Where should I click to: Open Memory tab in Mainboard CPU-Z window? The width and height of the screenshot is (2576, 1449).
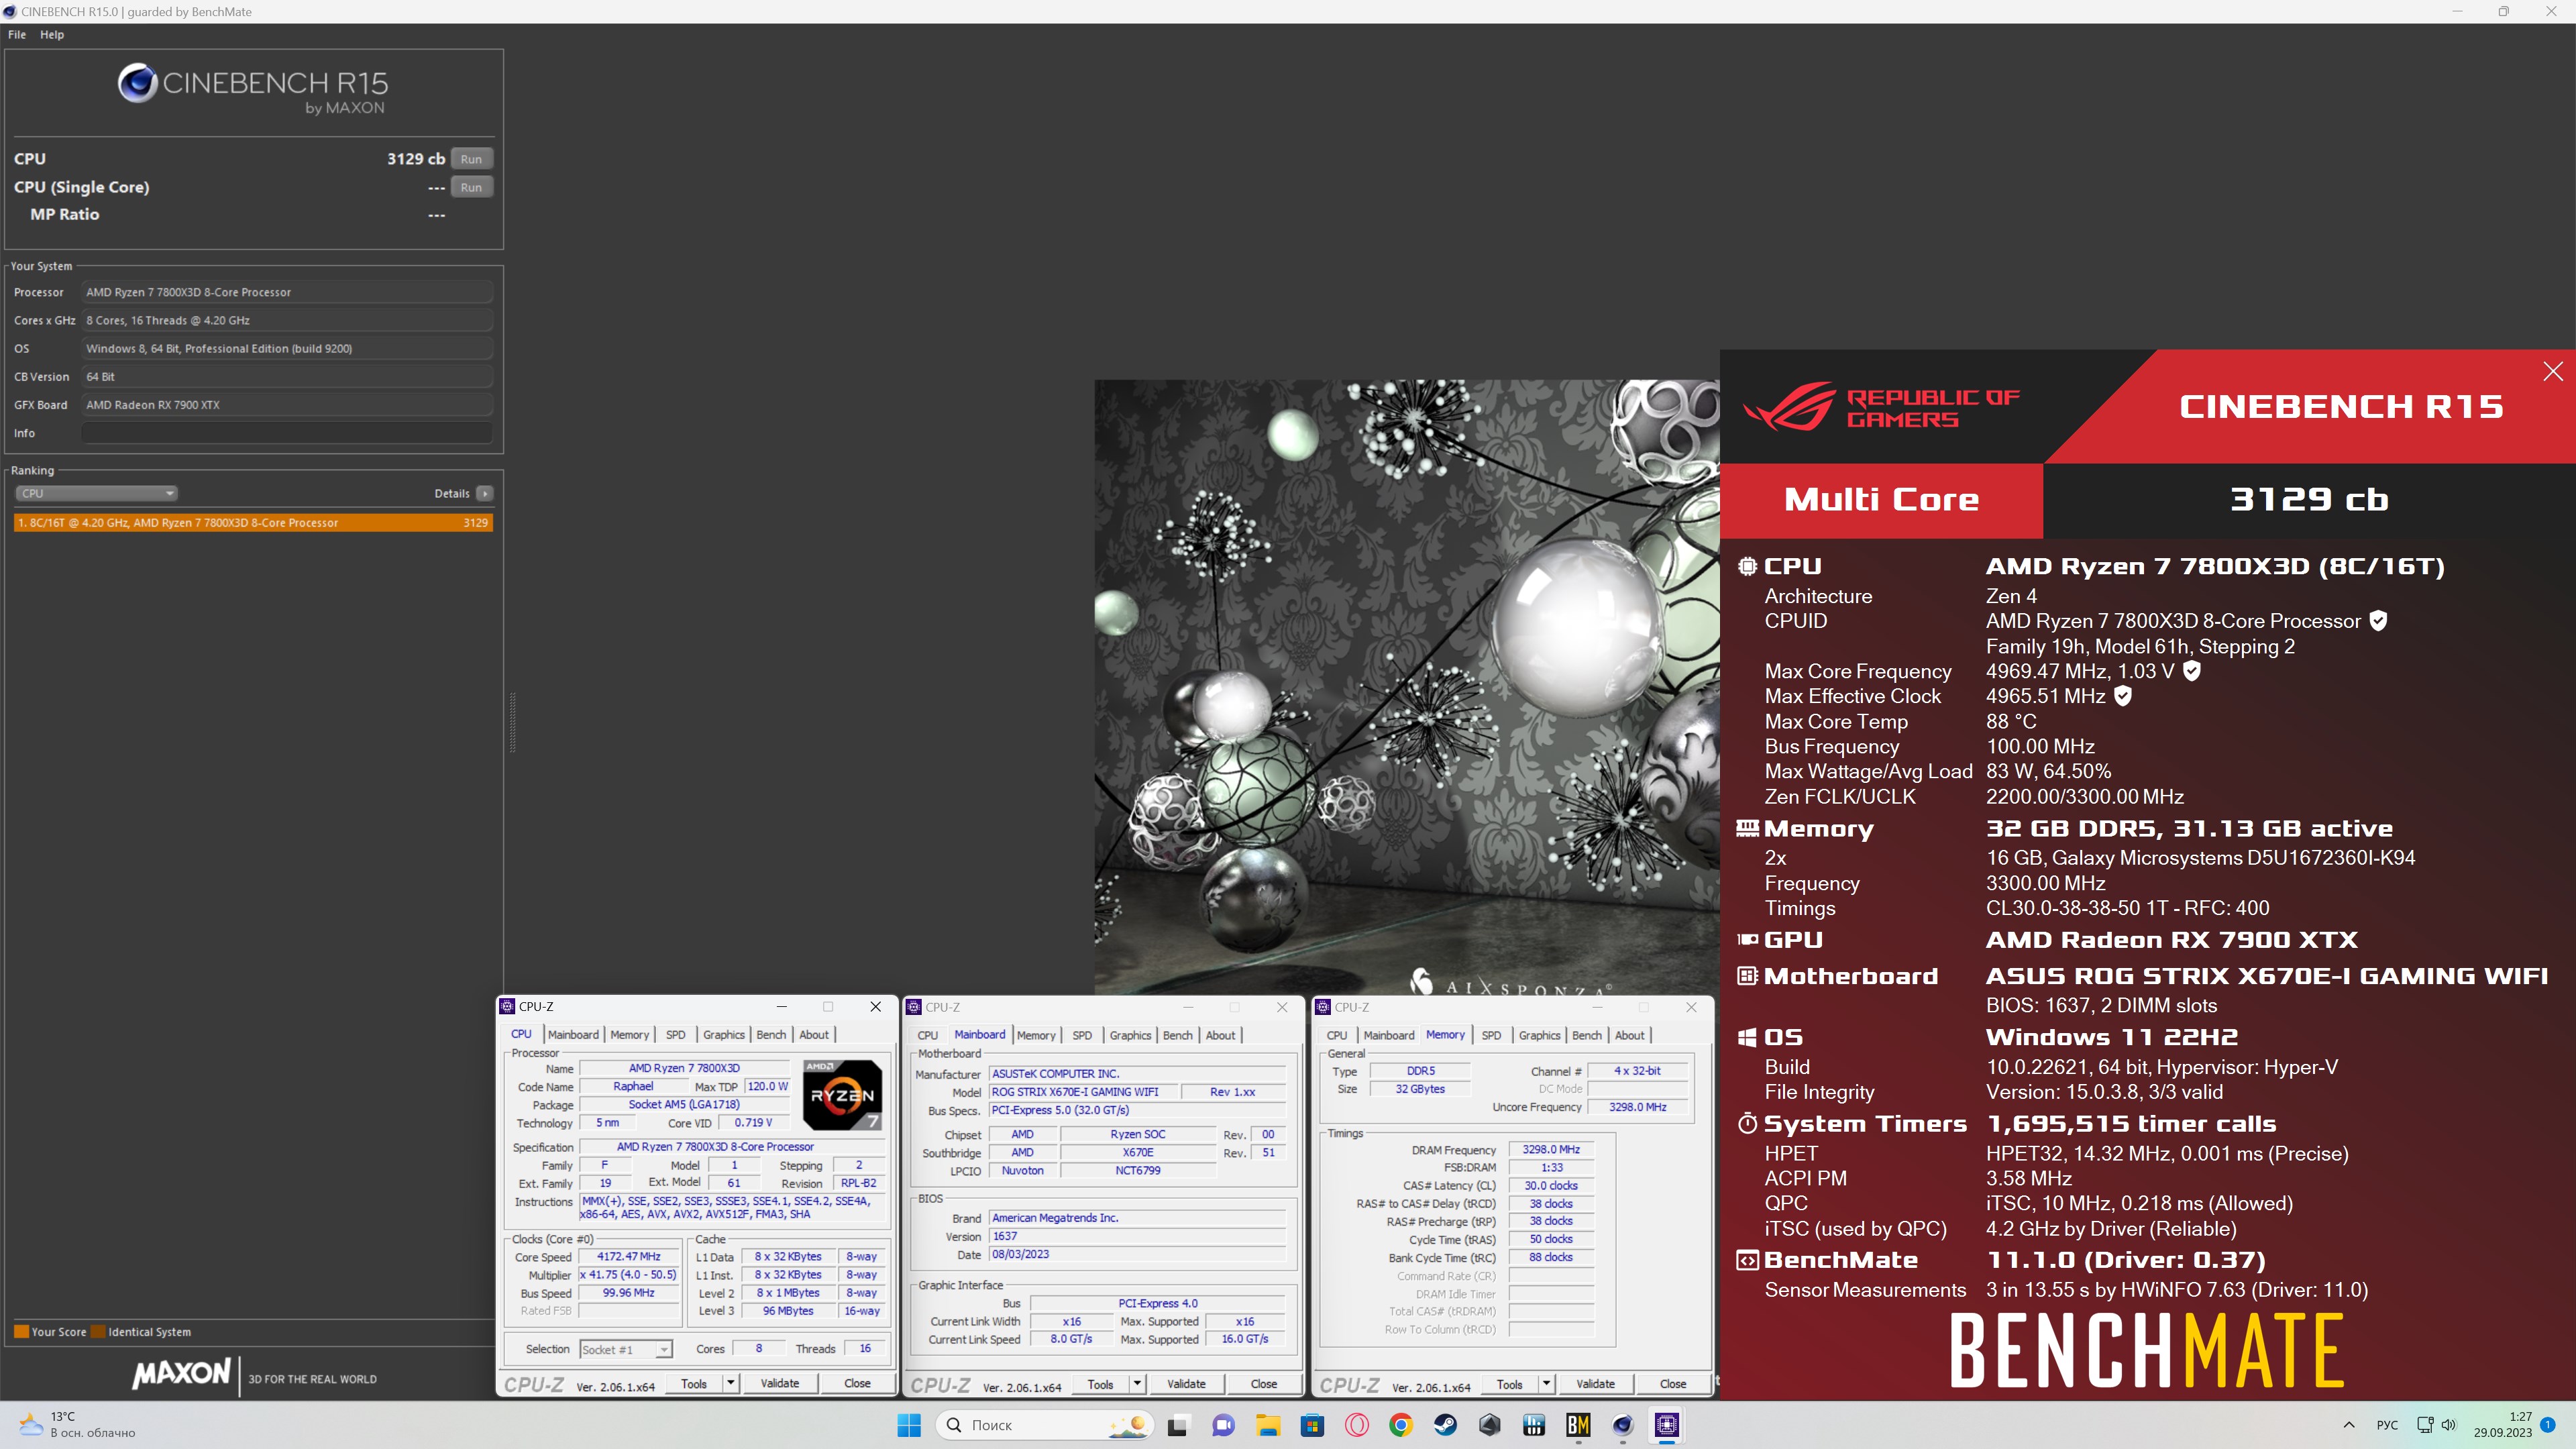[1036, 1035]
